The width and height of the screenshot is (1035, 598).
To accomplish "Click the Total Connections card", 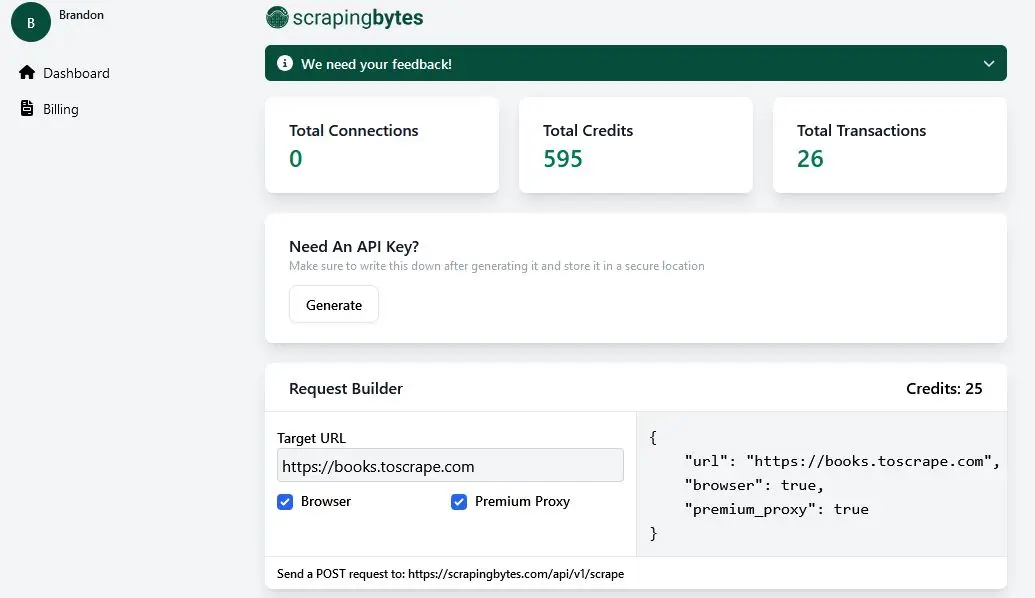I will click(x=381, y=145).
